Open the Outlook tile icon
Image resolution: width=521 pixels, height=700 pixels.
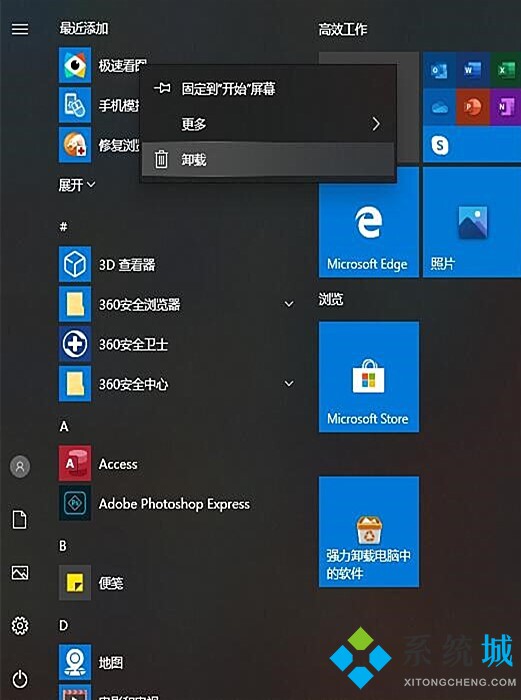tap(439, 70)
